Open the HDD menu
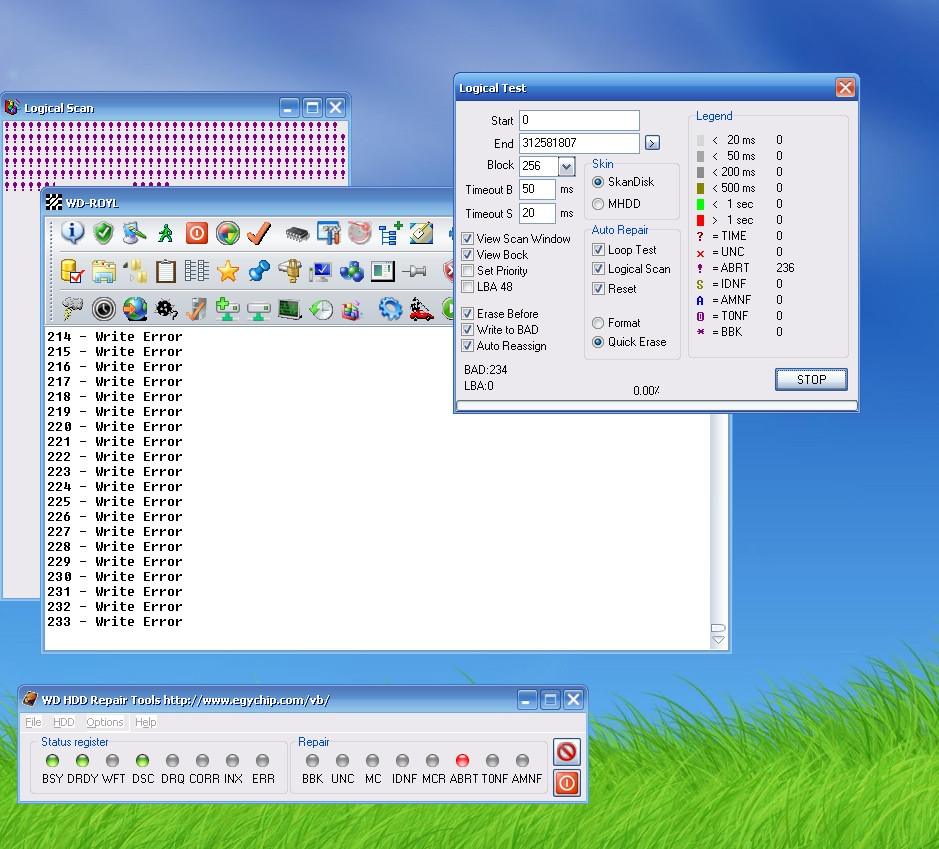This screenshot has width=939, height=849. coord(63,722)
